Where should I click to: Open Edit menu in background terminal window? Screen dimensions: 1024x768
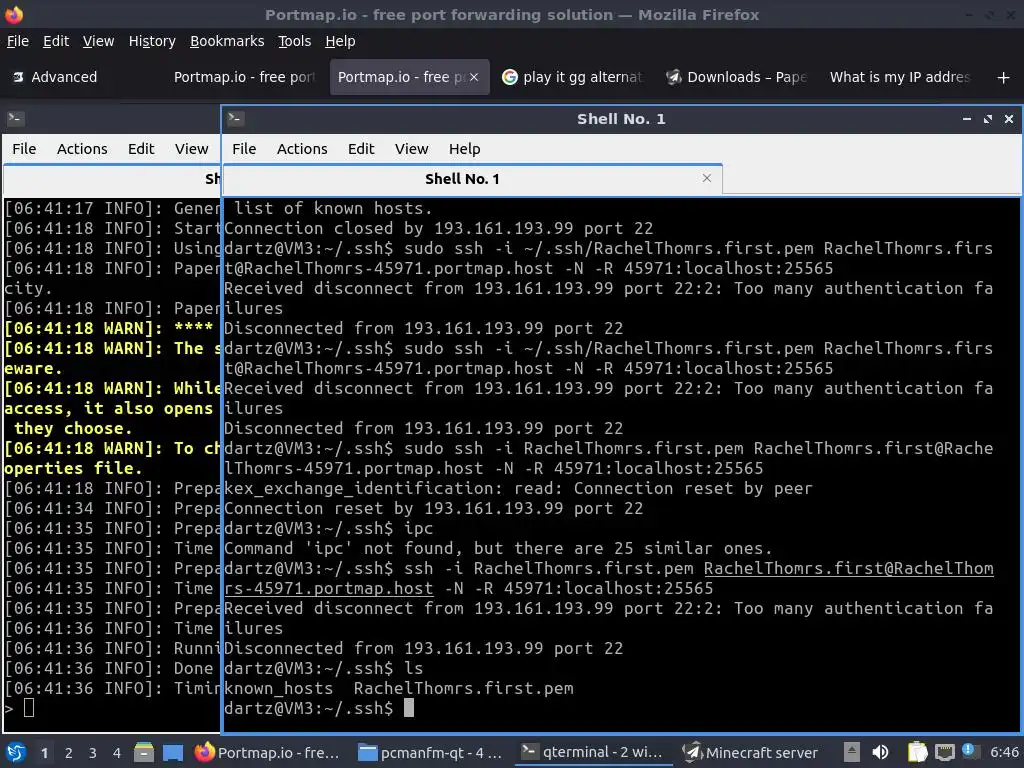click(140, 149)
